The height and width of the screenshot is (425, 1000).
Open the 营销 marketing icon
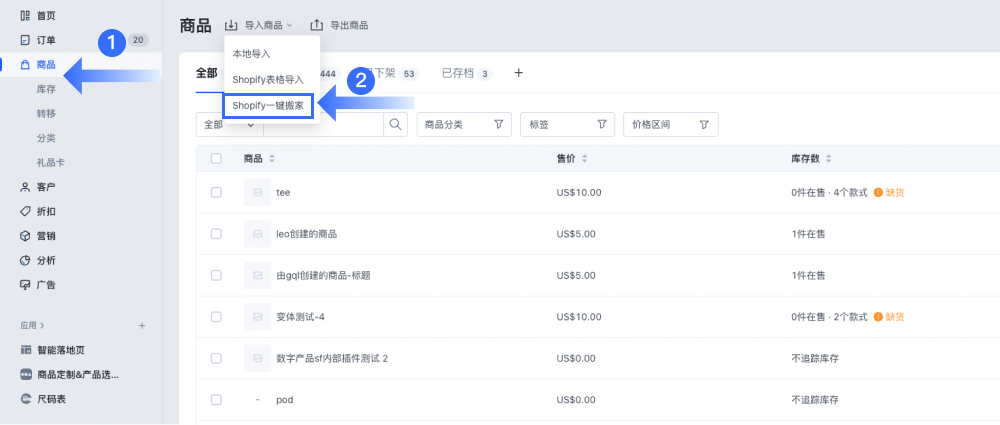tap(25, 236)
